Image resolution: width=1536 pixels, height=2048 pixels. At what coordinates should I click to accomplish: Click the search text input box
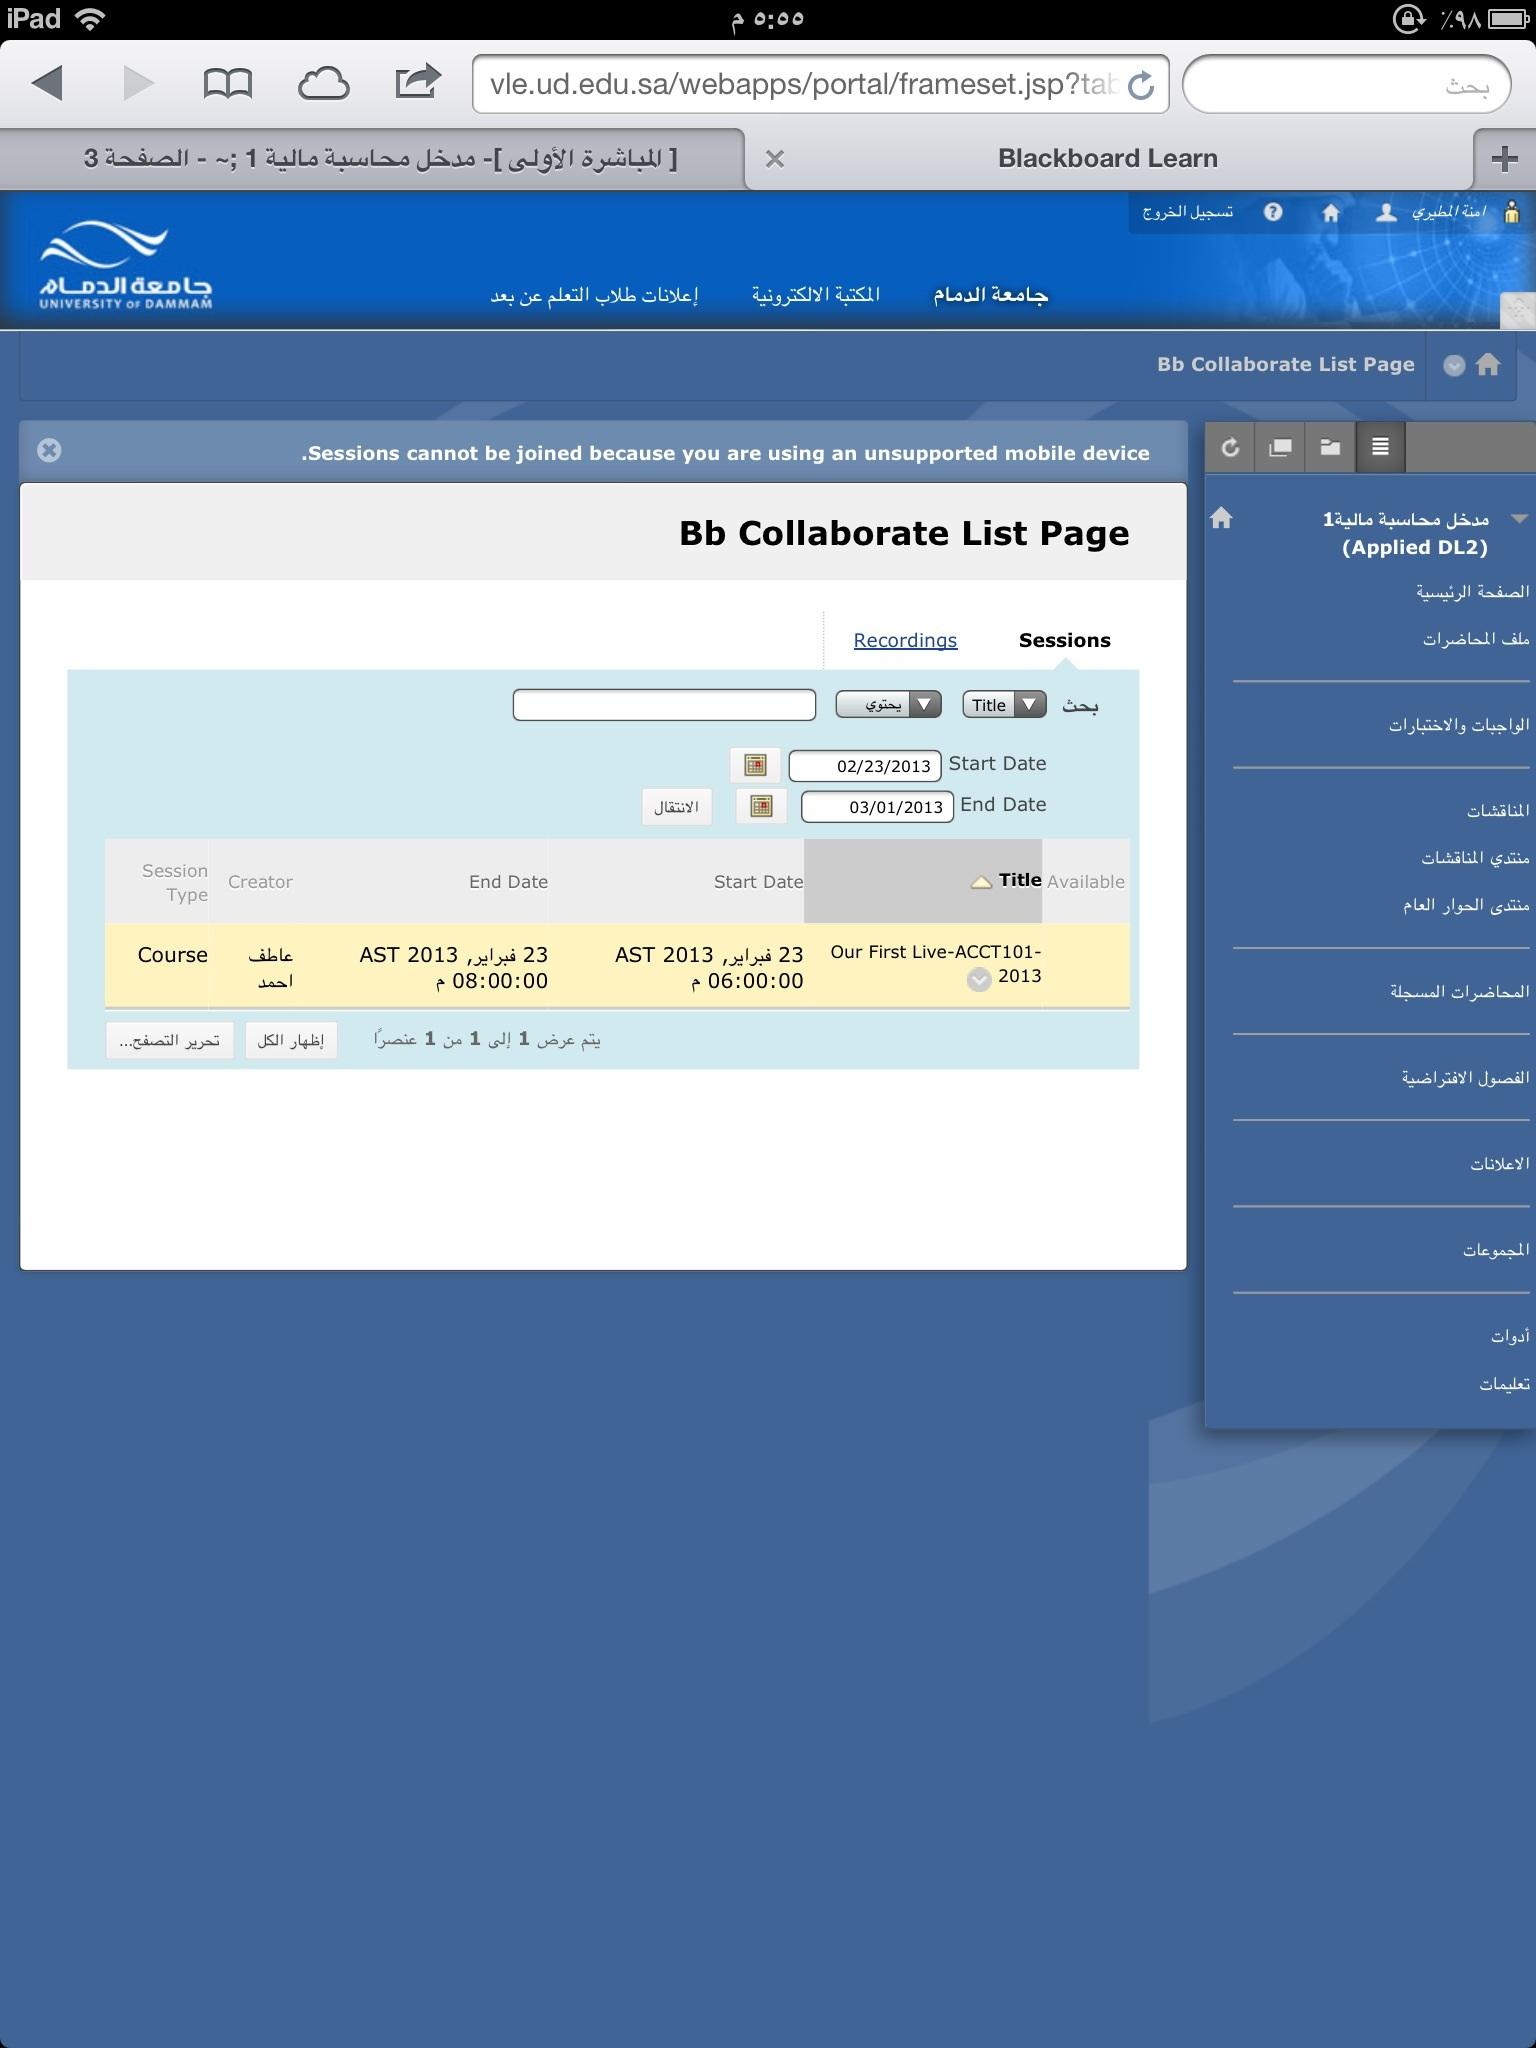point(664,705)
